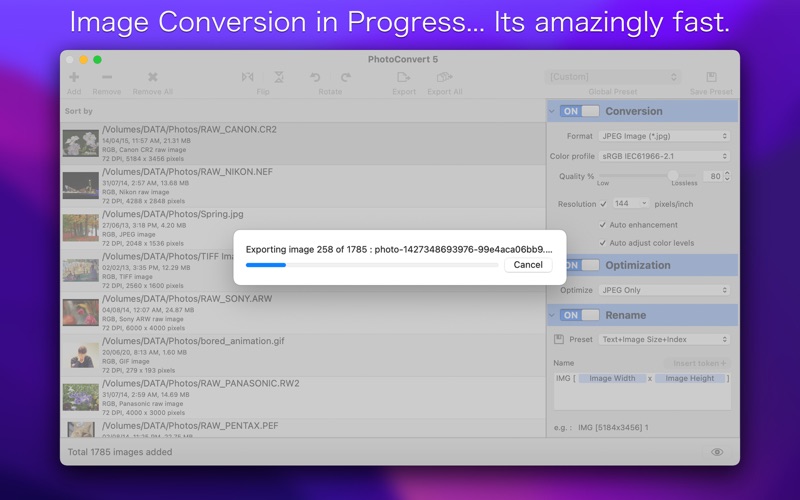Click the green maximize window button
Screen dimensions: 800x500
97,60
